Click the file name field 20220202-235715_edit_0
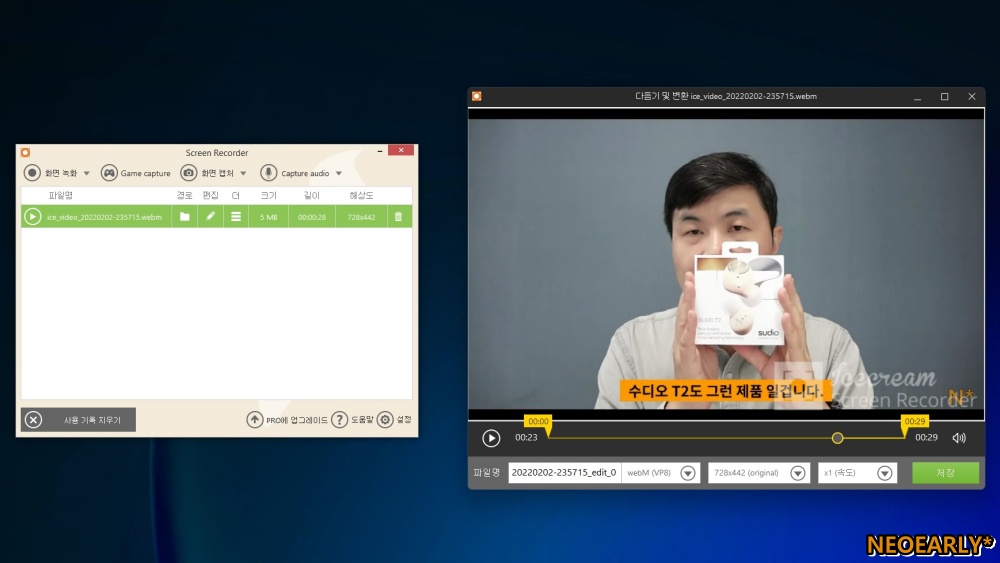The height and width of the screenshot is (563, 1000). coord(564,472)
